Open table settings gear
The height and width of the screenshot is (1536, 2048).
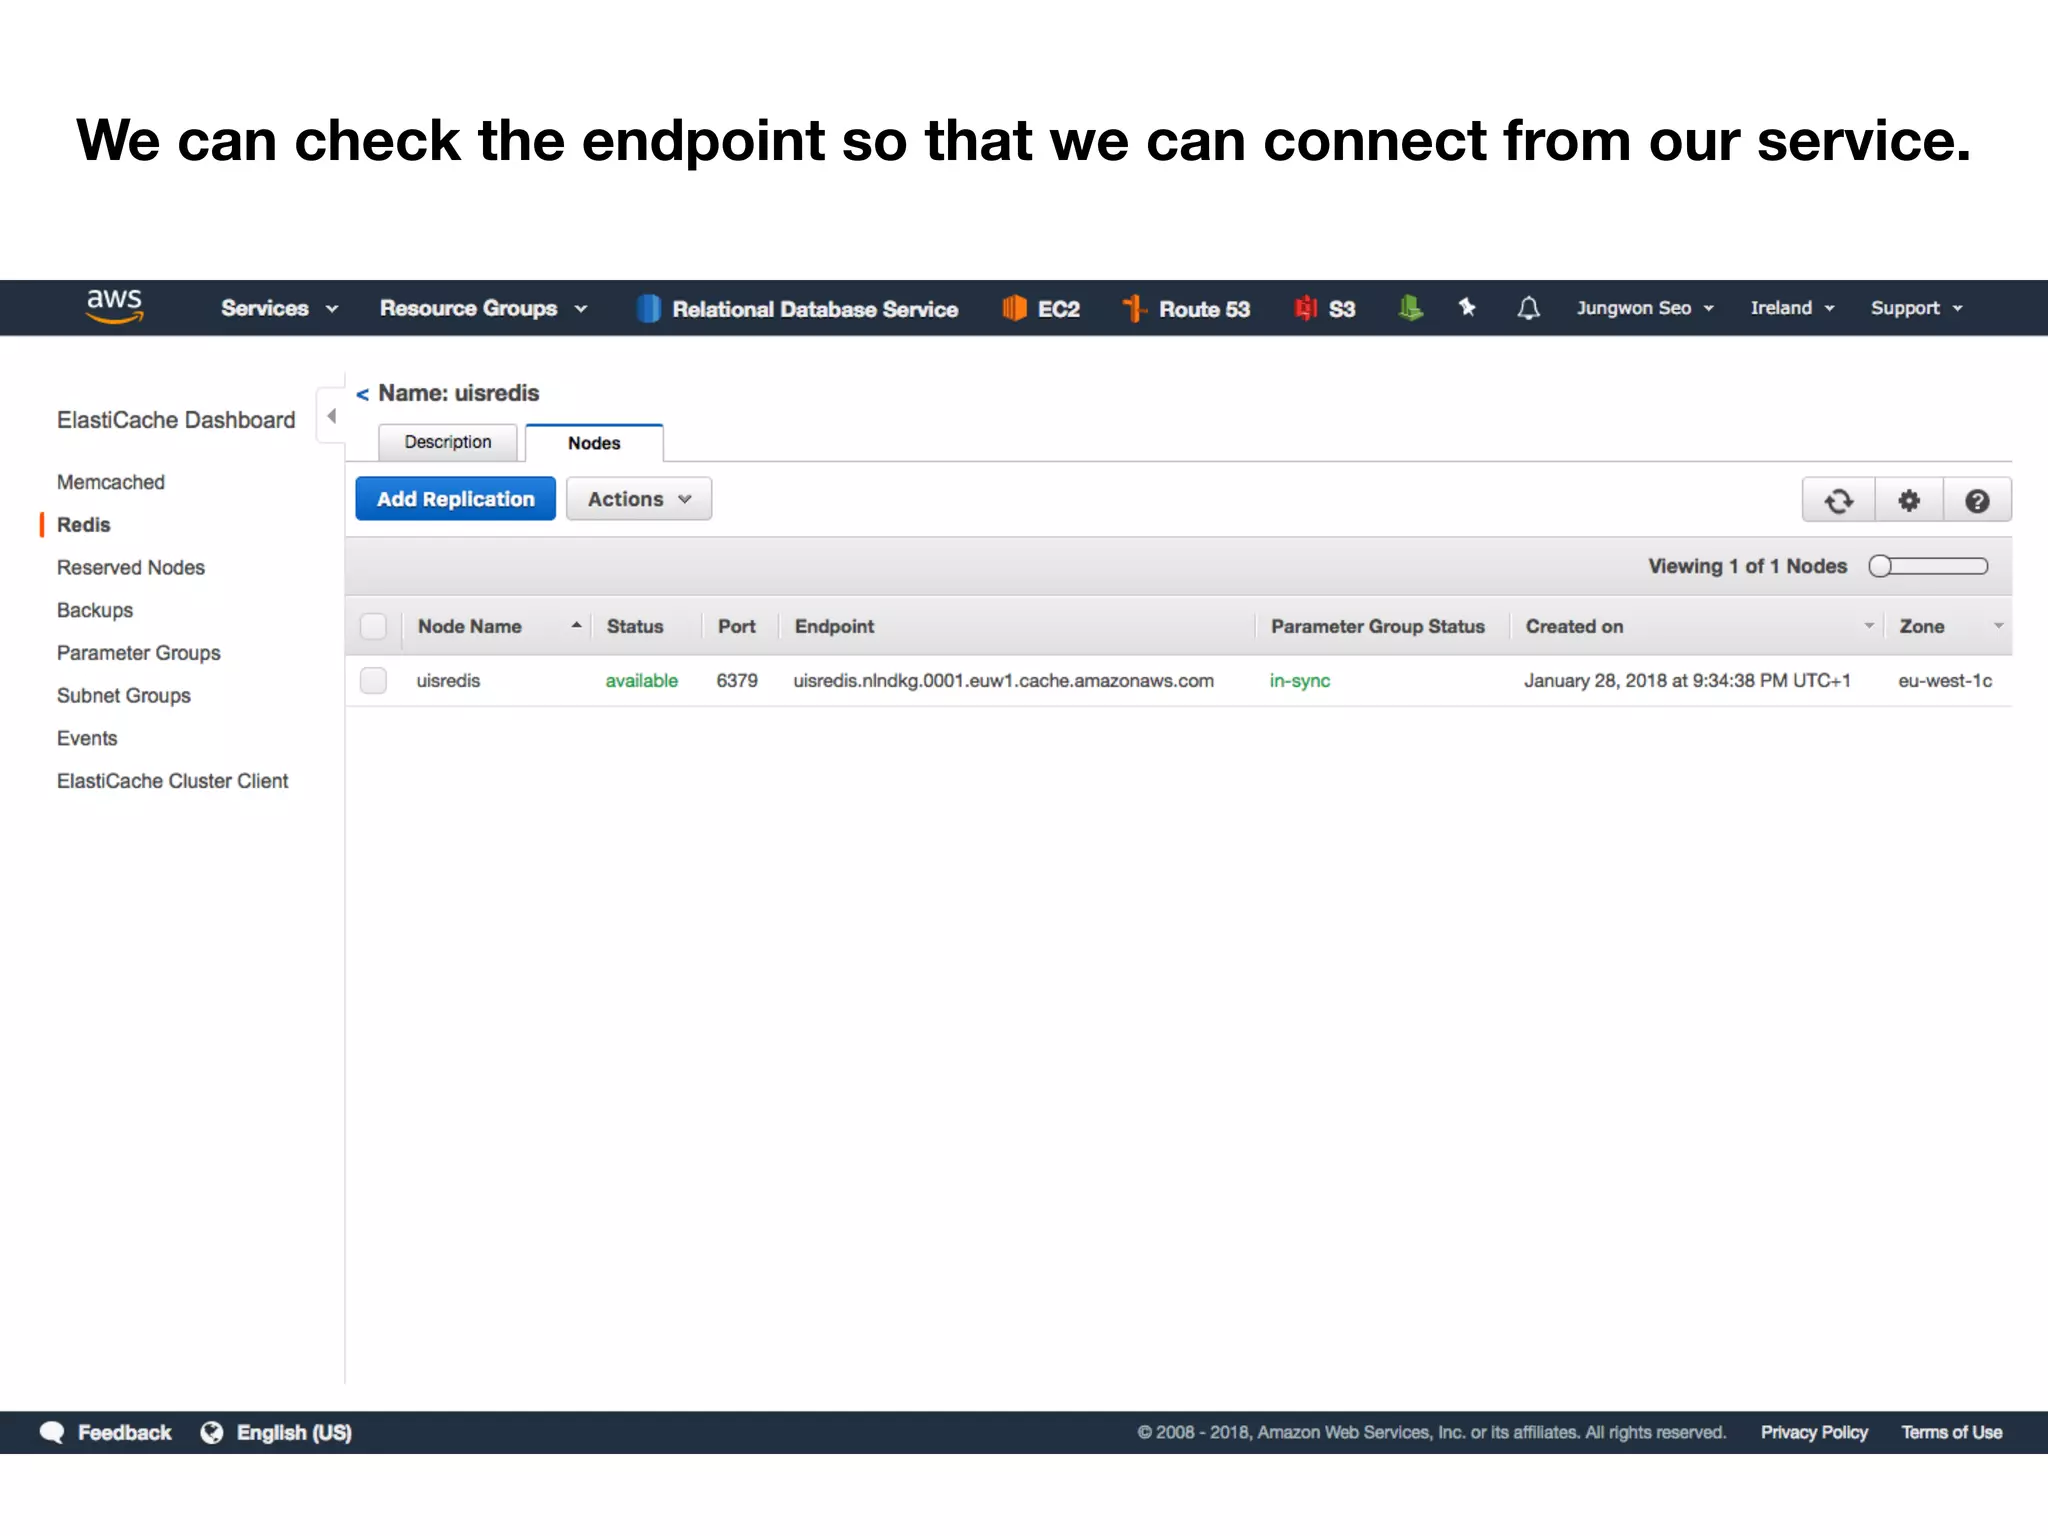[1909, 500]
